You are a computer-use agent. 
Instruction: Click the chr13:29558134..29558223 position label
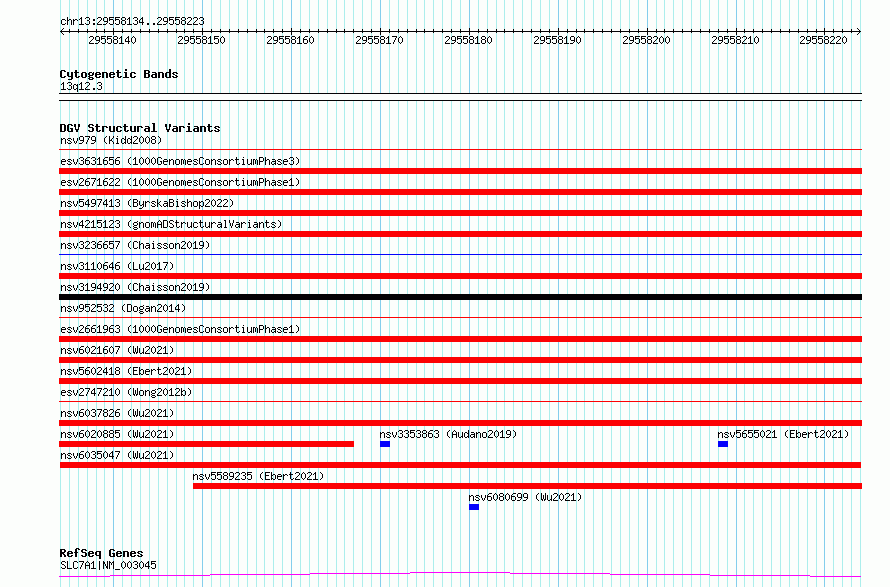pyautogui.click(x=132, y=21)
